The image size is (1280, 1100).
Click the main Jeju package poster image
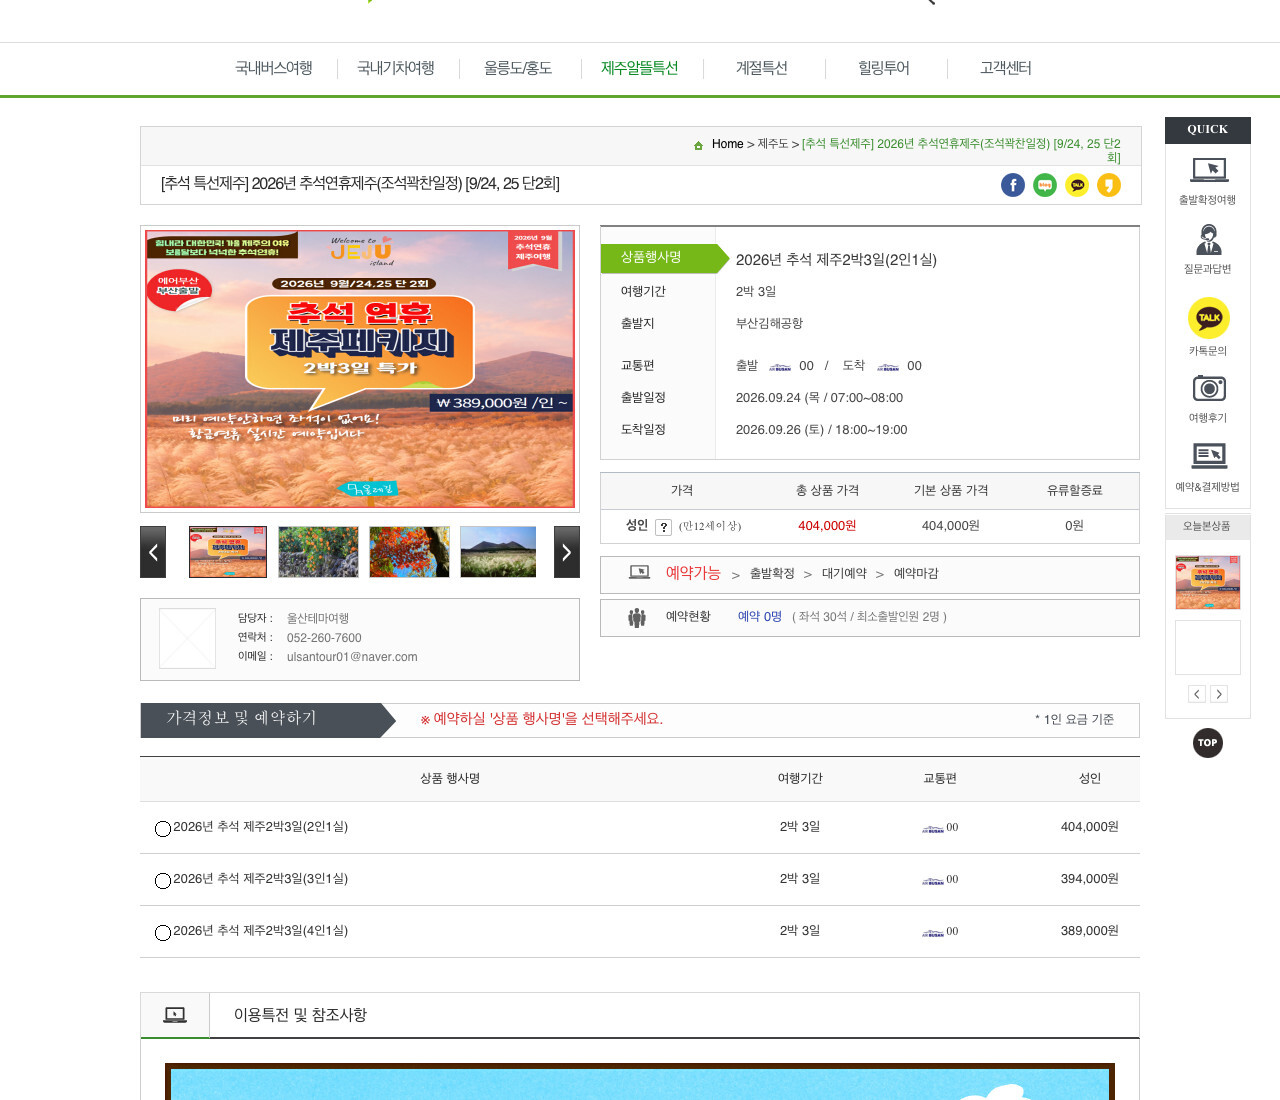[x=360, y=369]
